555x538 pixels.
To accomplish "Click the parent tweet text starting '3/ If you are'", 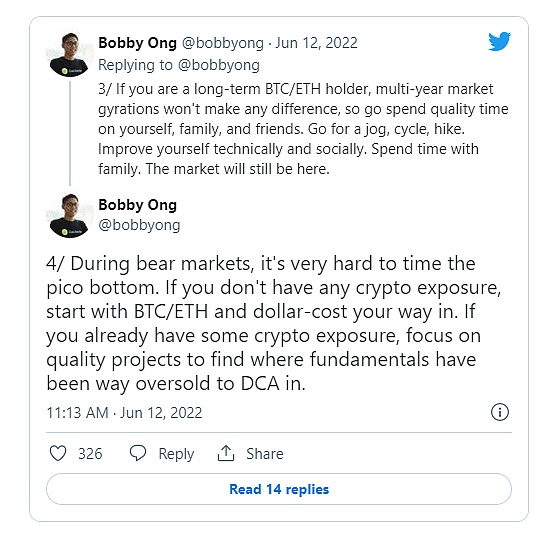I will coord(303,129).
